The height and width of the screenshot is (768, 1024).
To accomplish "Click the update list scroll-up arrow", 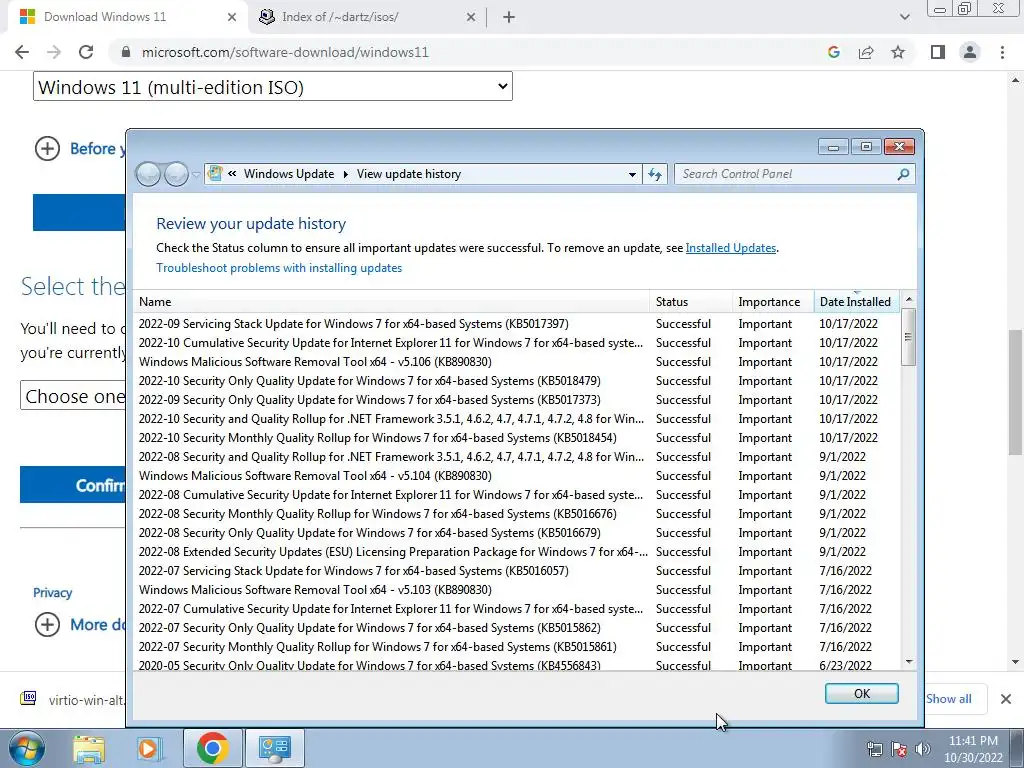I will coord(908,299).
